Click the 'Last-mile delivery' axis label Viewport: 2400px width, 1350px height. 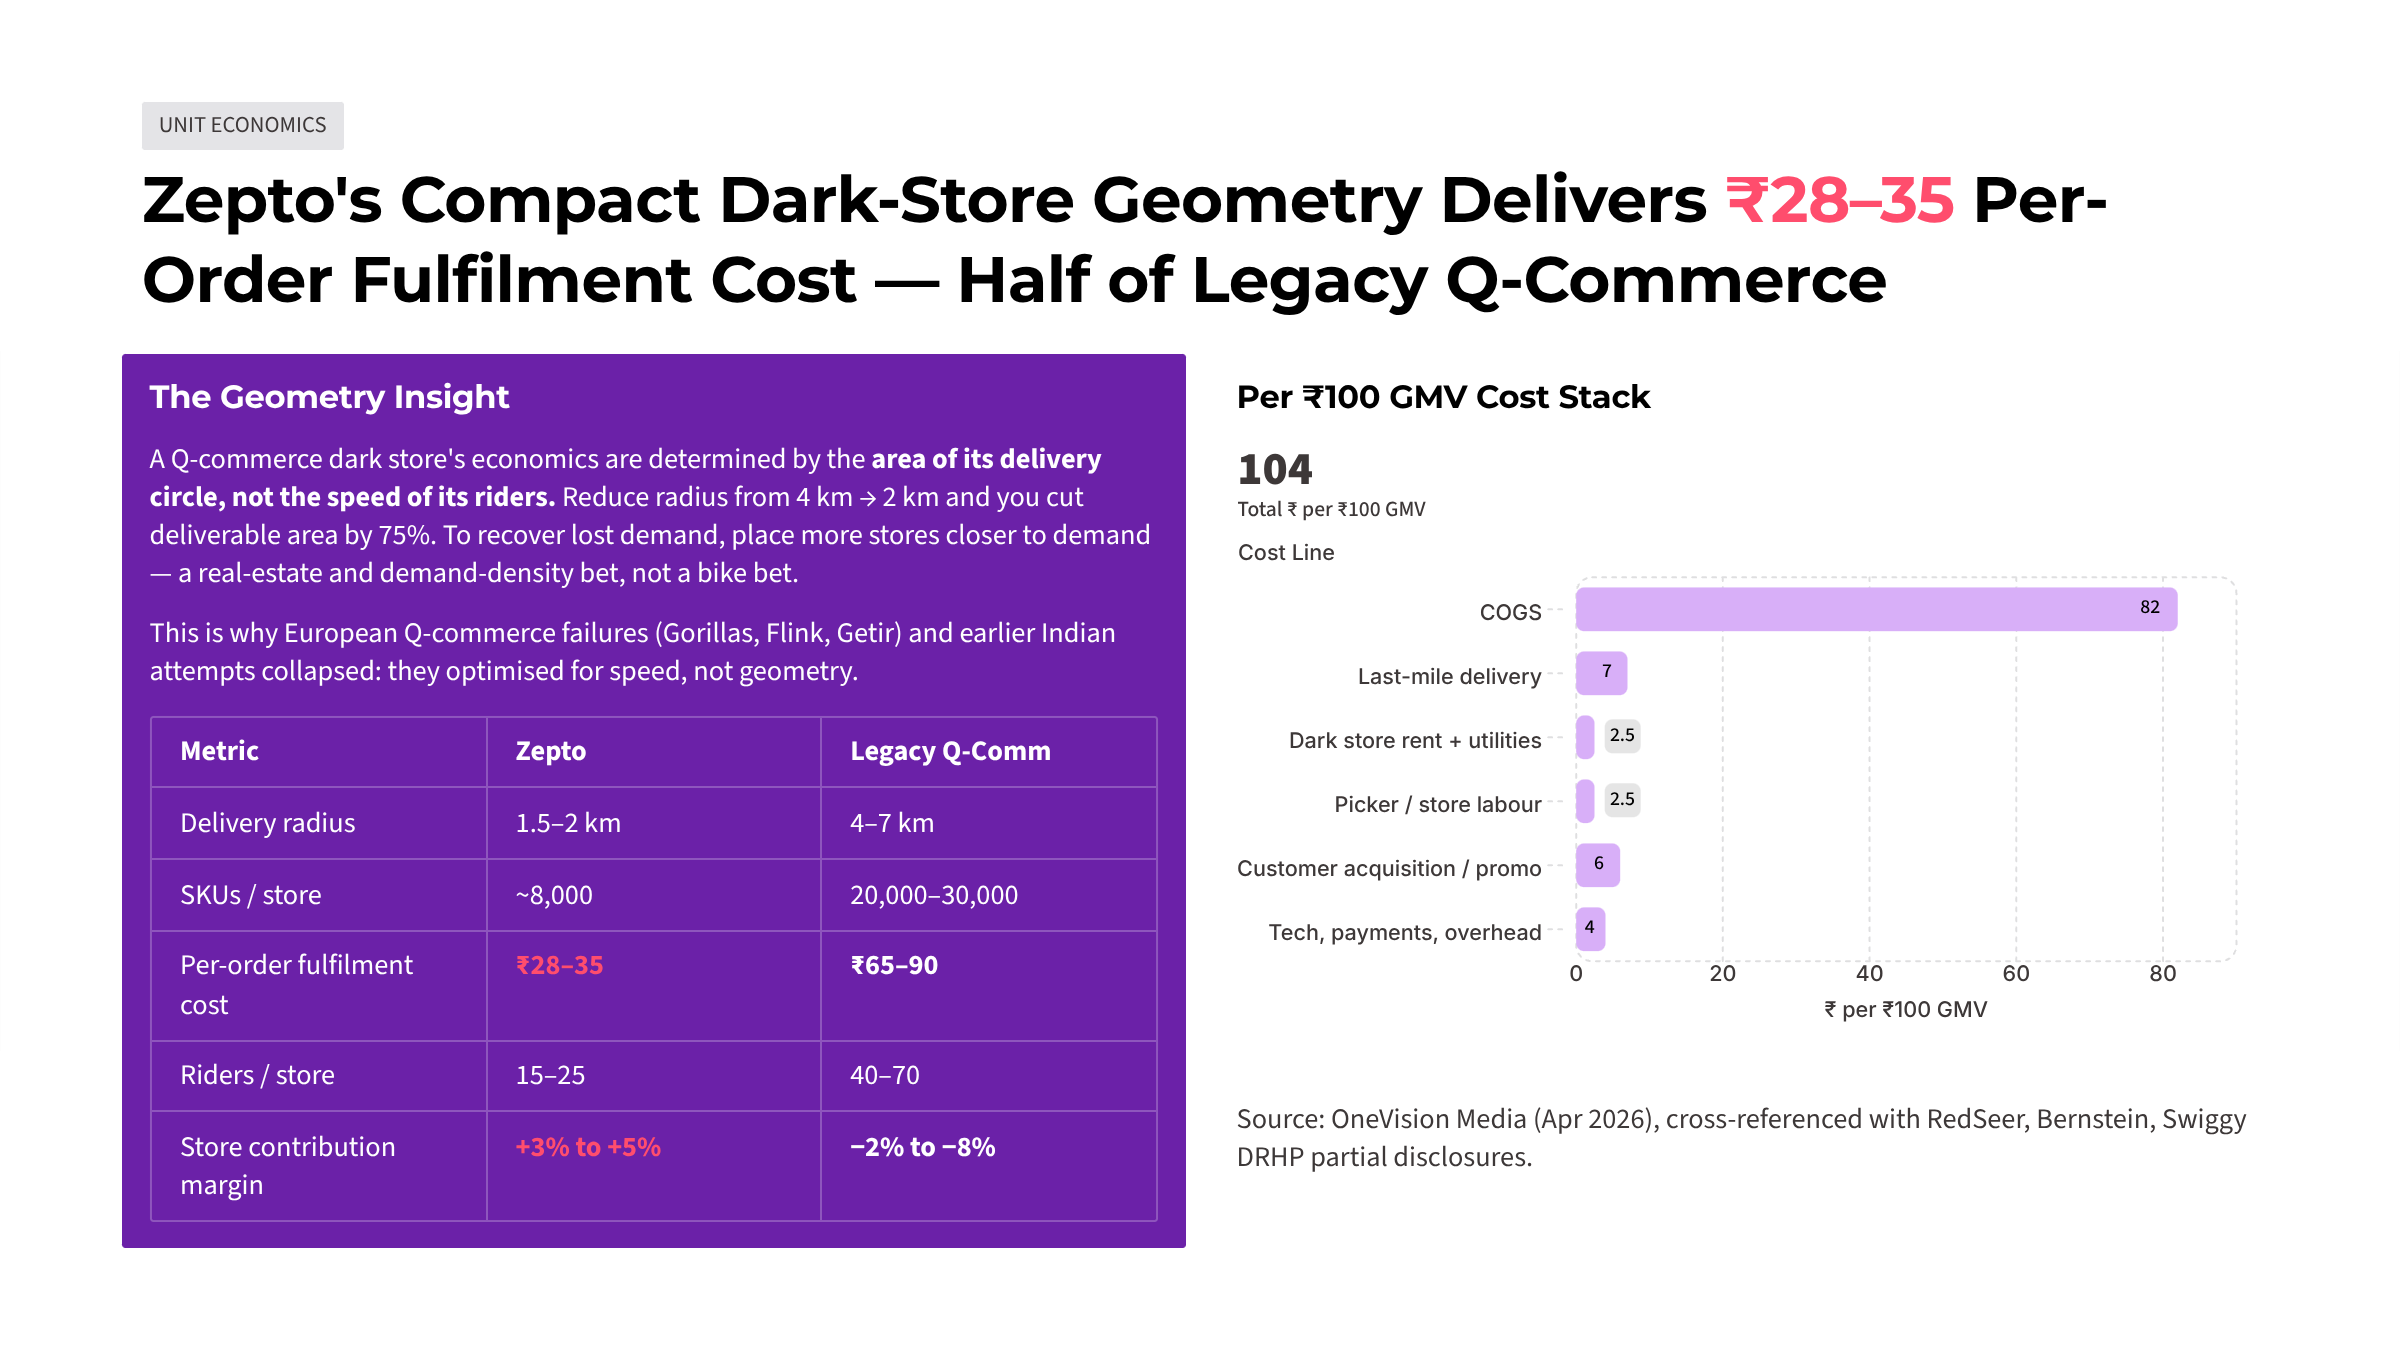[1449, 676]
